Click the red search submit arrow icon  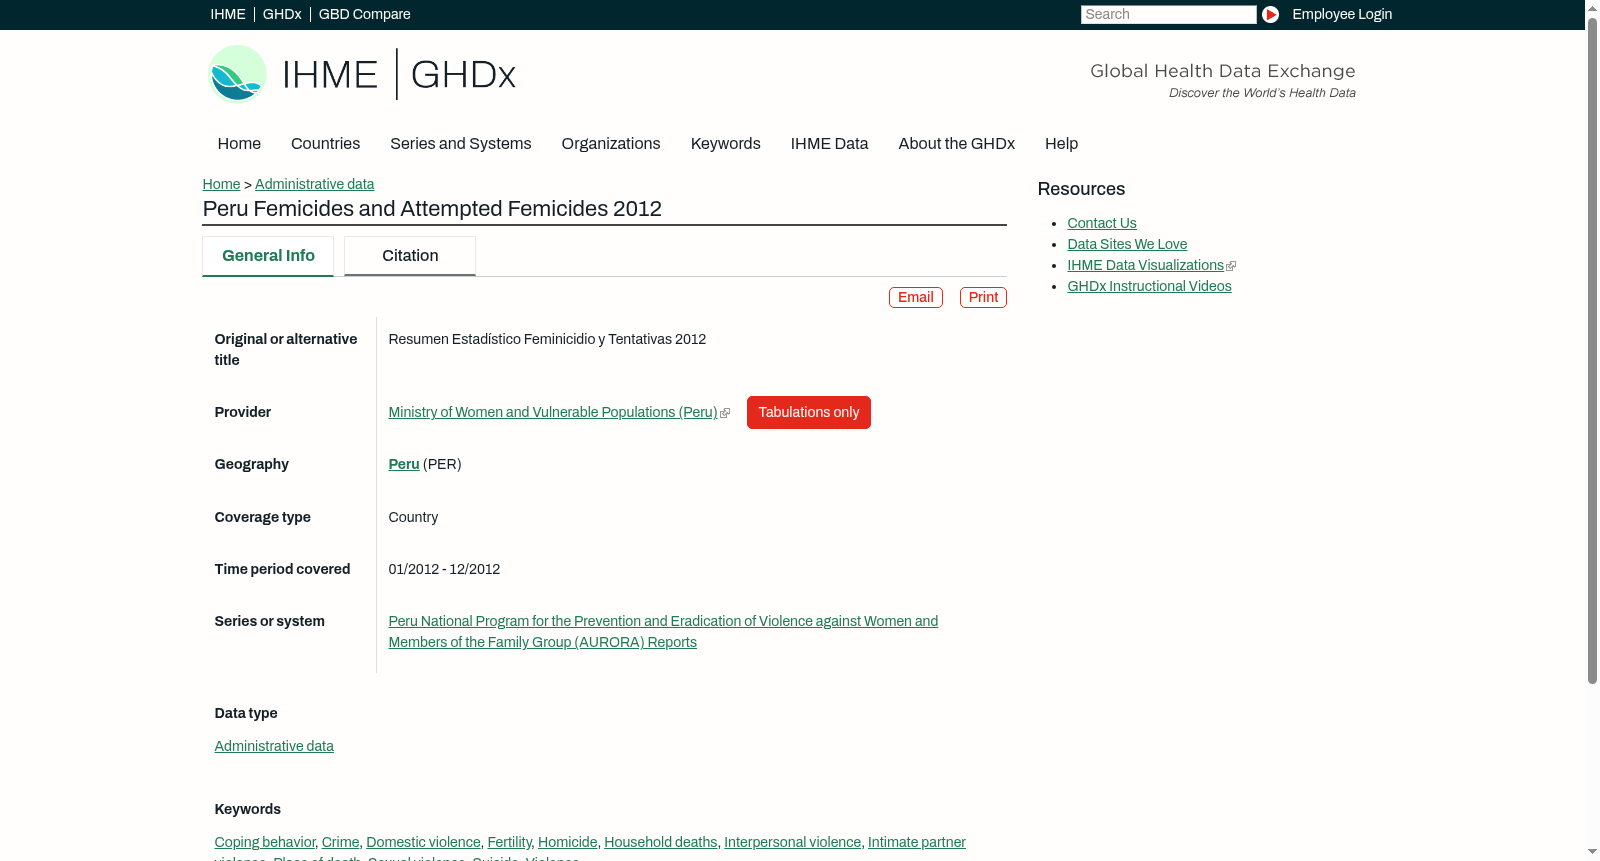[x=1270, y=14]
